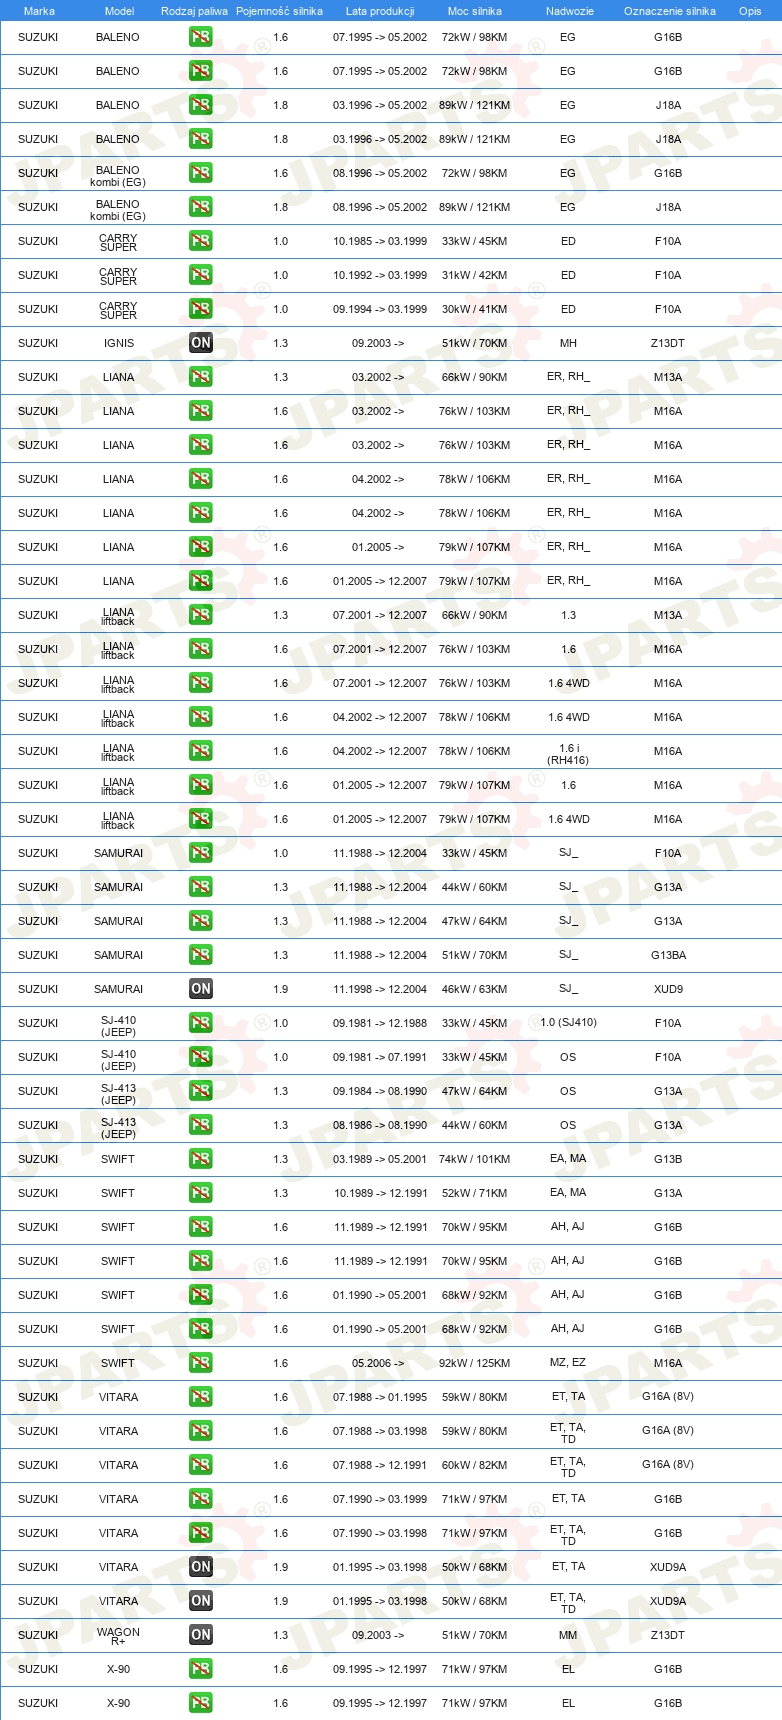Click the PB icon in the SAMURAI G13BA row

click(201, 955)
